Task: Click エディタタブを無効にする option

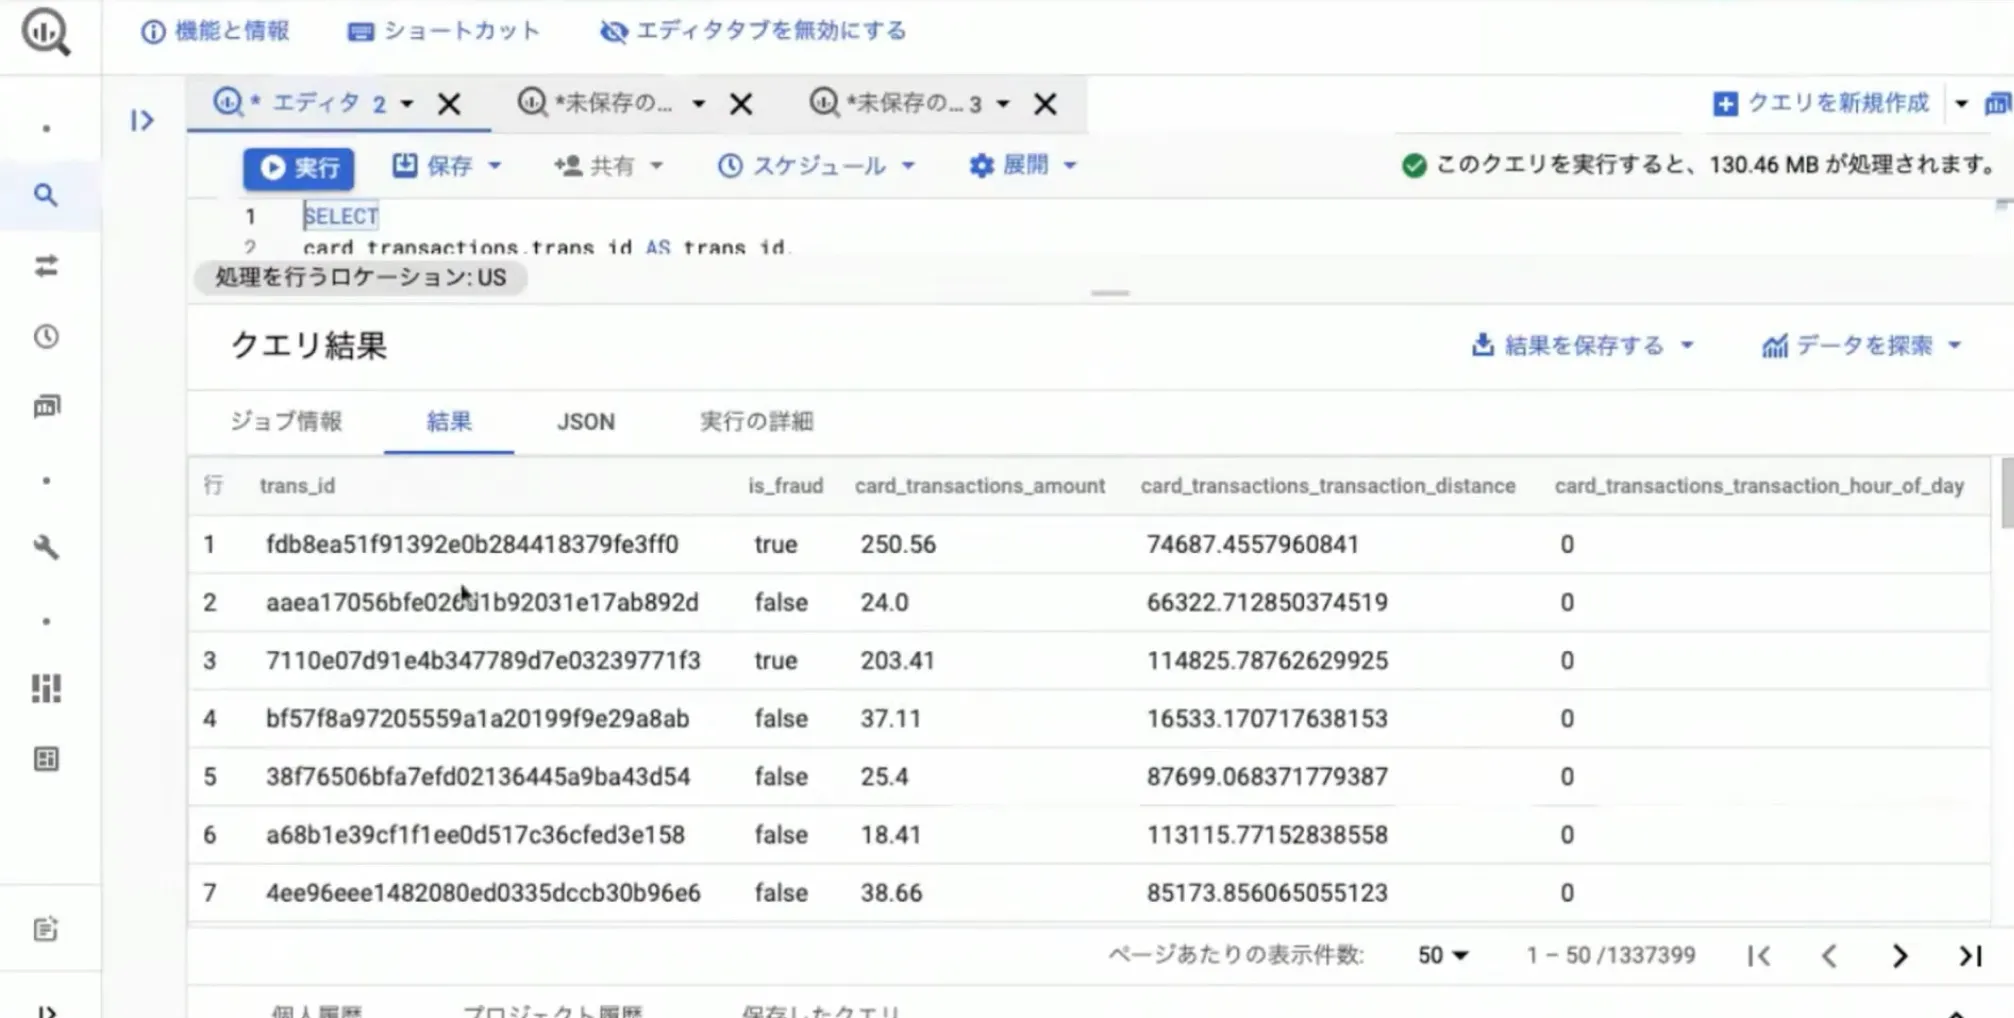Action: tap(753, 31)
